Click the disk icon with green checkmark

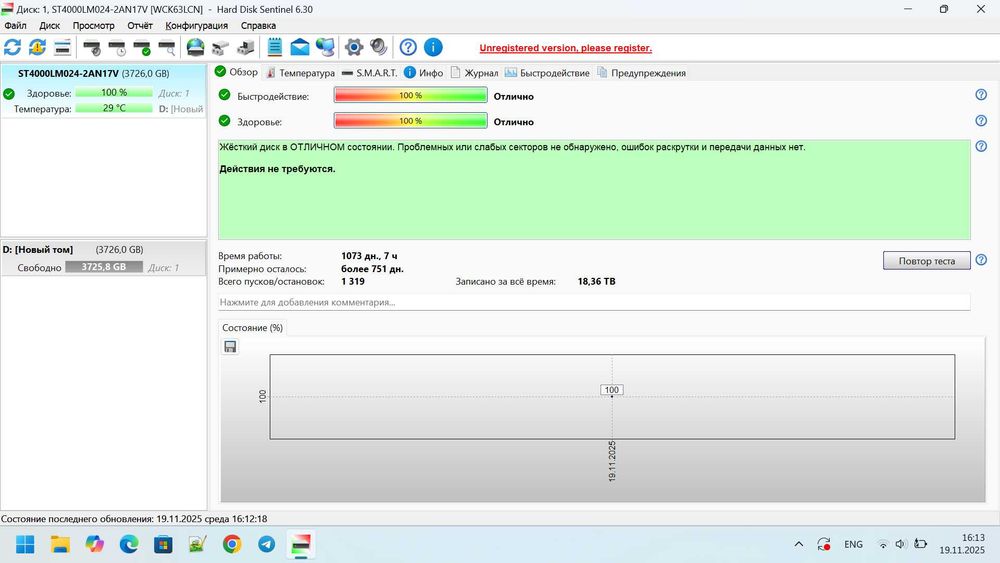(142, 47)
